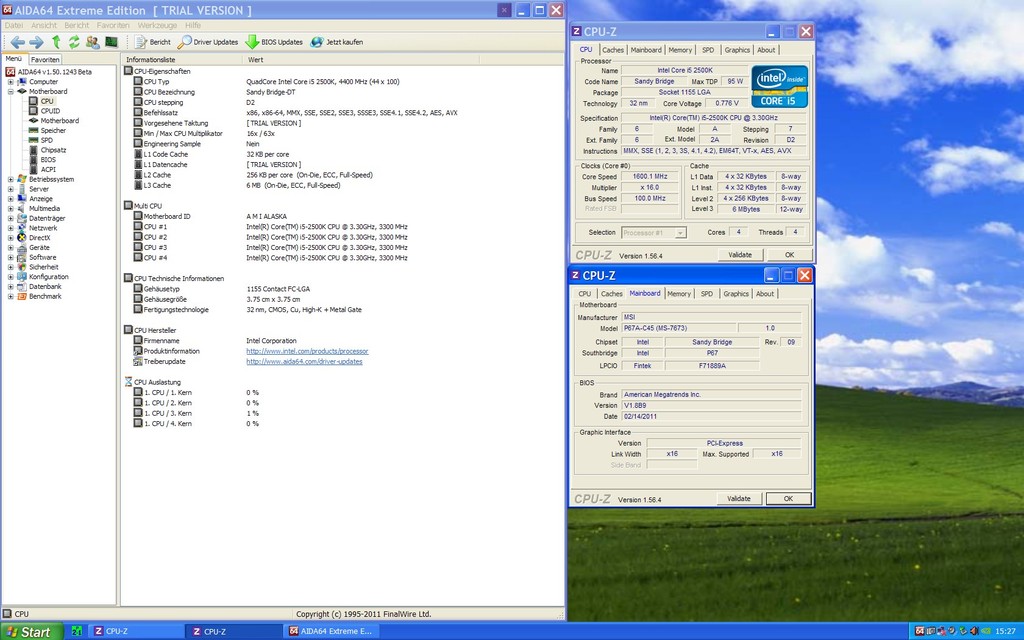
Task: Expand the Software tree node
Action: tap(10, 257)
